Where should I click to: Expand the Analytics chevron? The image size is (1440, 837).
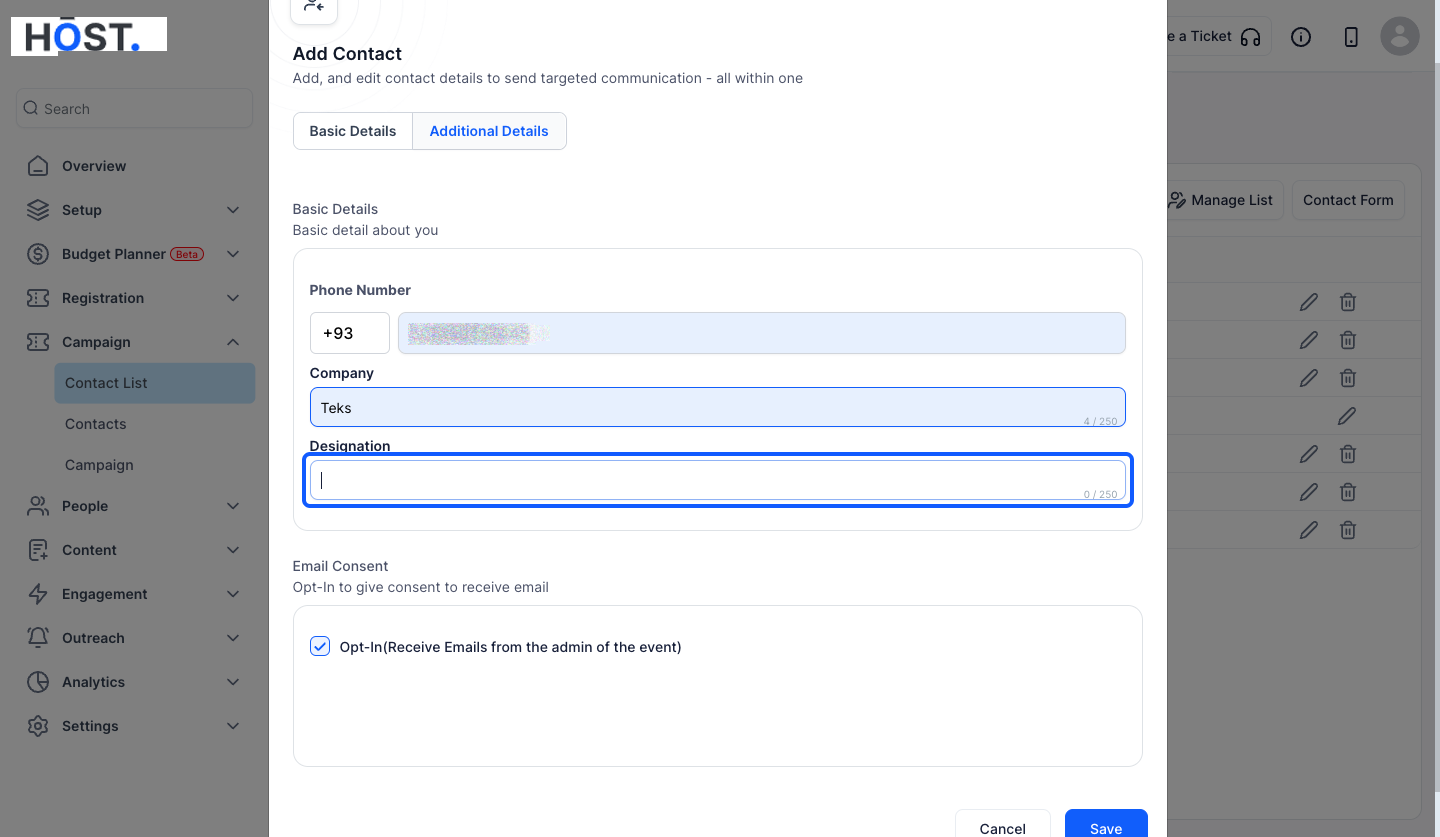click(233, 682)
